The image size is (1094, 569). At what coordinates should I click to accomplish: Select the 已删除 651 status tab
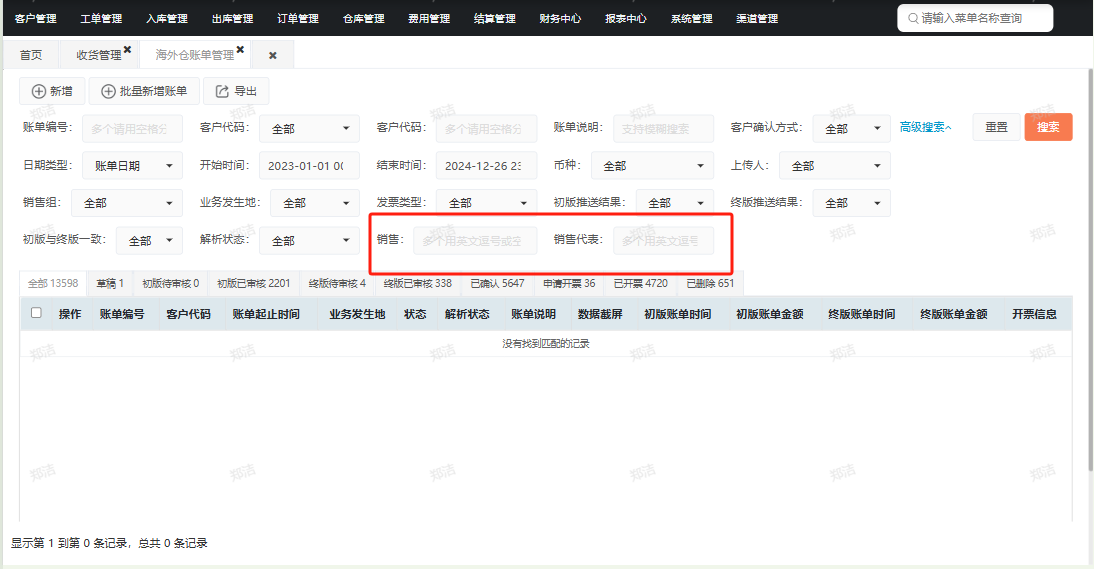(x=710, y=283)
